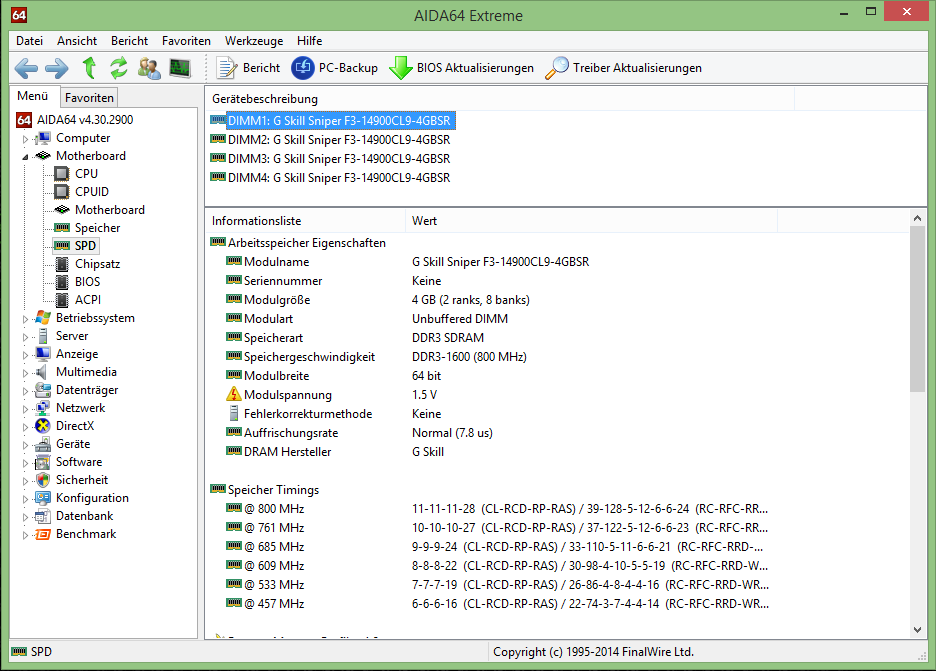
Task: Click the Modulspannung warning icon
Action: coord(233,394)
